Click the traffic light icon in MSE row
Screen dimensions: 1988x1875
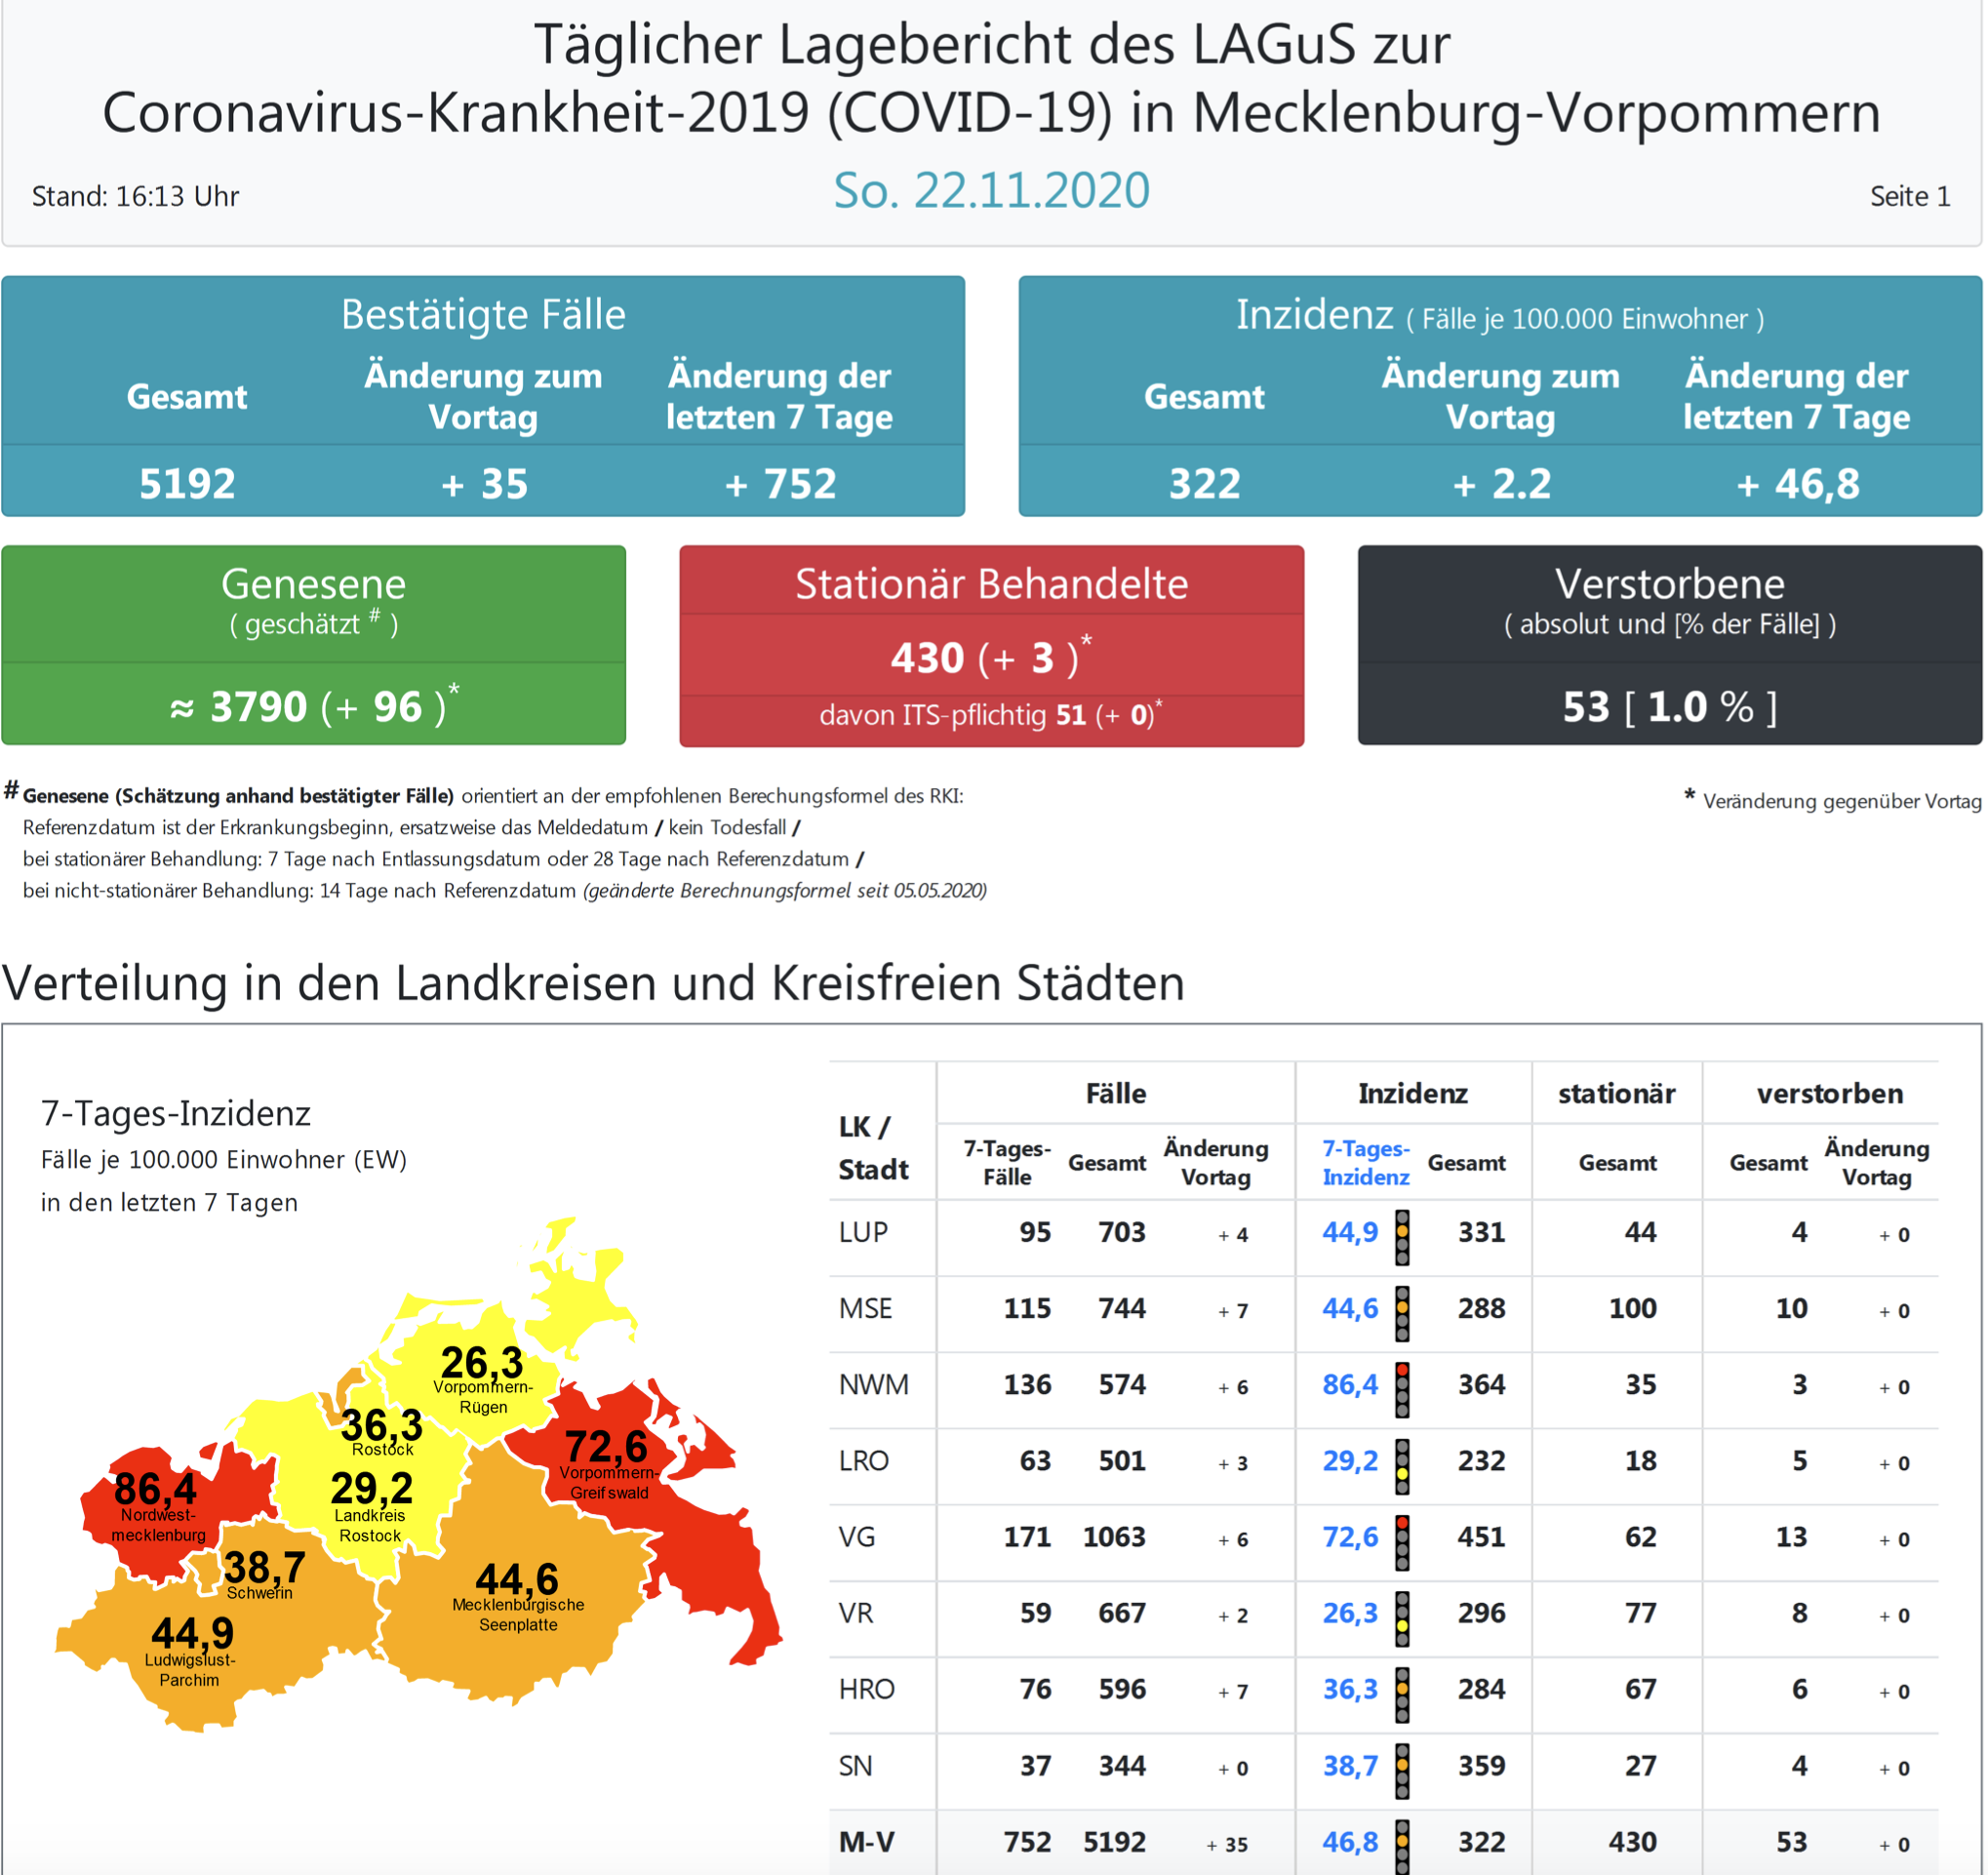[x=1402, y=1313]
